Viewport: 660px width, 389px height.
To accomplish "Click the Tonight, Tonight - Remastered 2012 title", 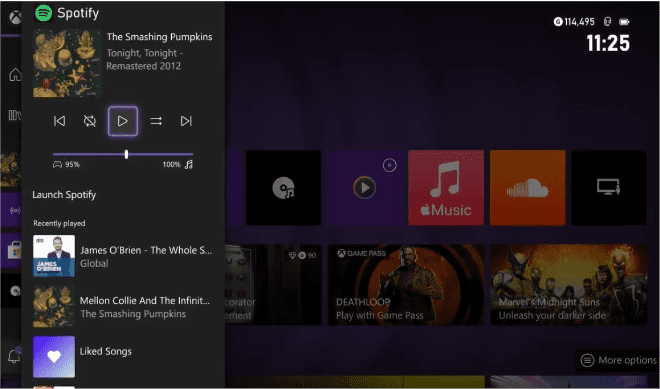I will (144, 59).
